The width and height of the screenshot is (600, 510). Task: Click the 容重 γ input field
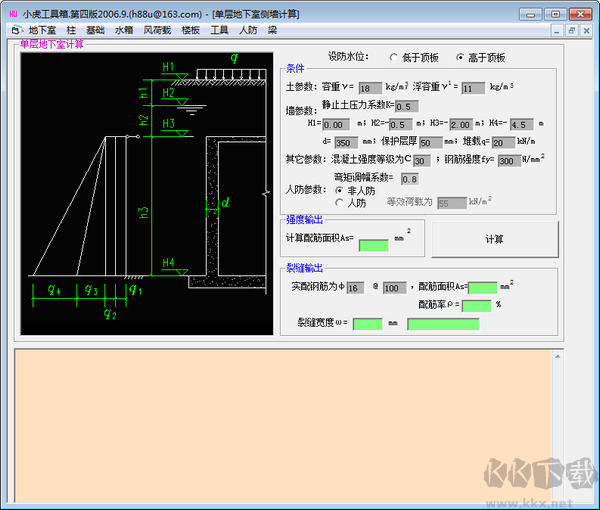pyautogui.click(x=370, y=88)
